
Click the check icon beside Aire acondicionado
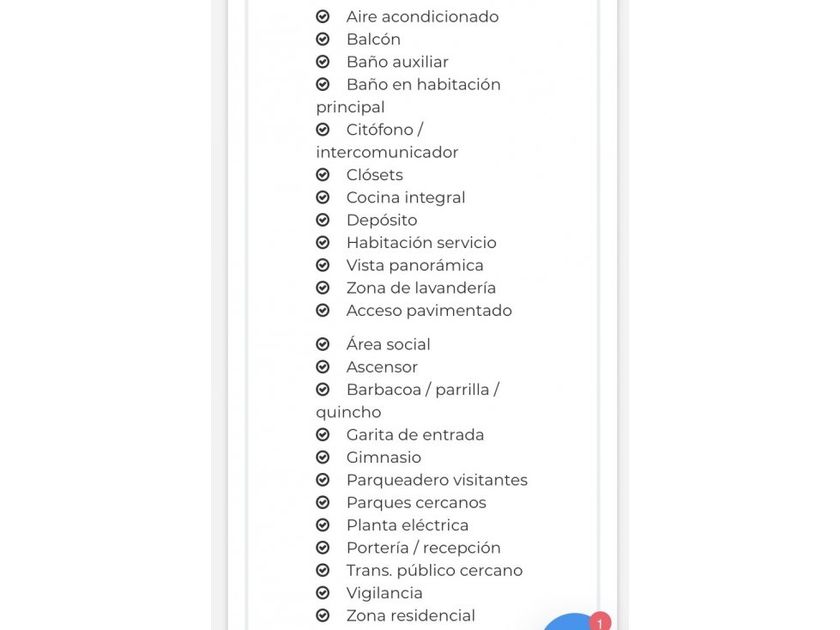323,17
